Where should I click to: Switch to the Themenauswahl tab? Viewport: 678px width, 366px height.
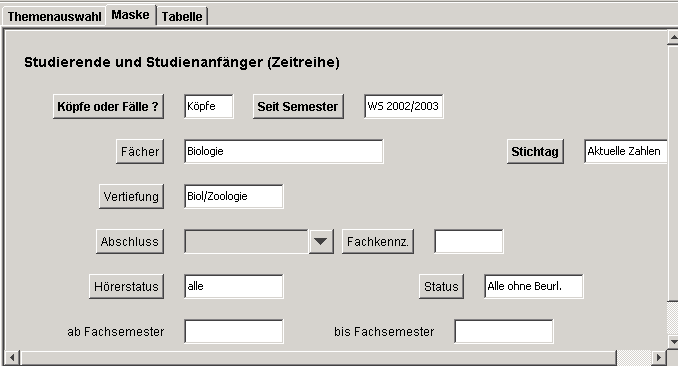54,16
